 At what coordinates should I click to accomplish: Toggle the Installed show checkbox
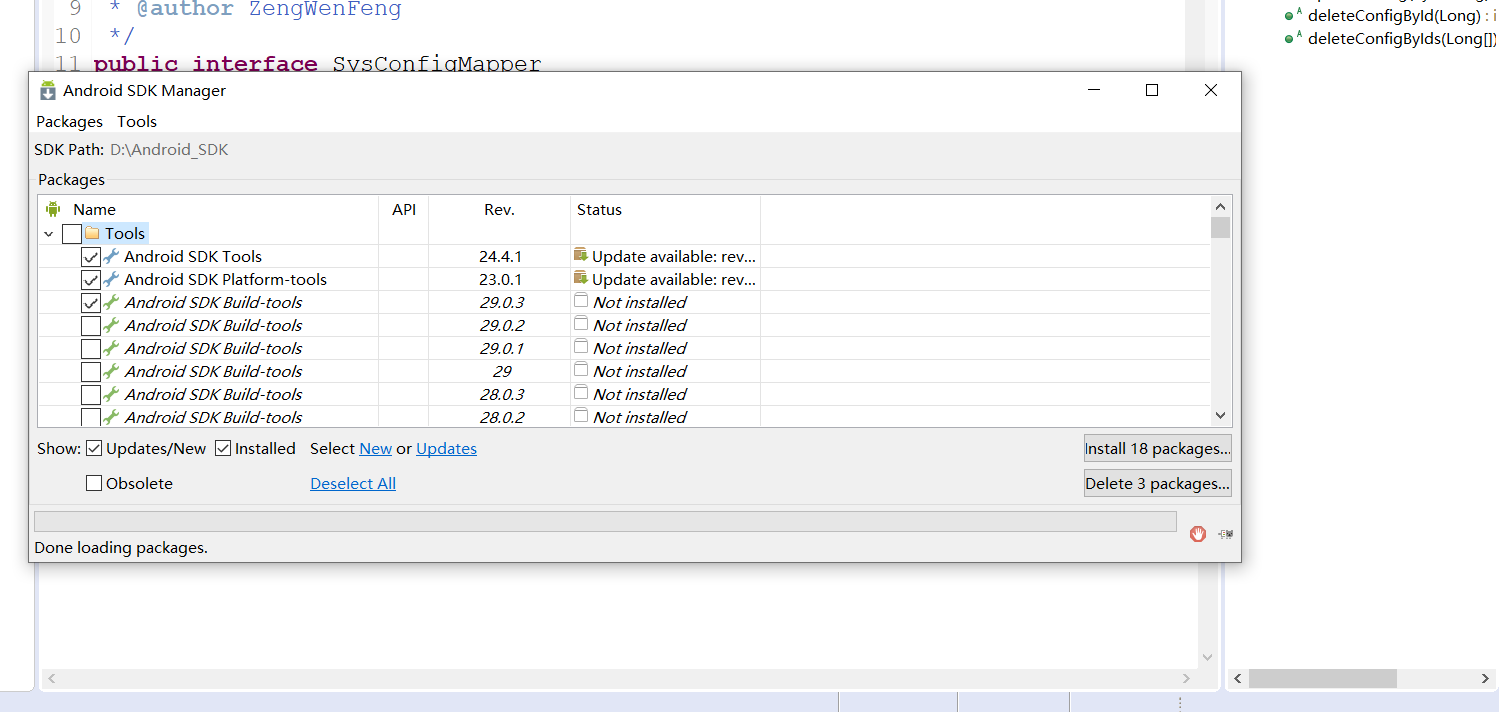click(x=223, y=448)
